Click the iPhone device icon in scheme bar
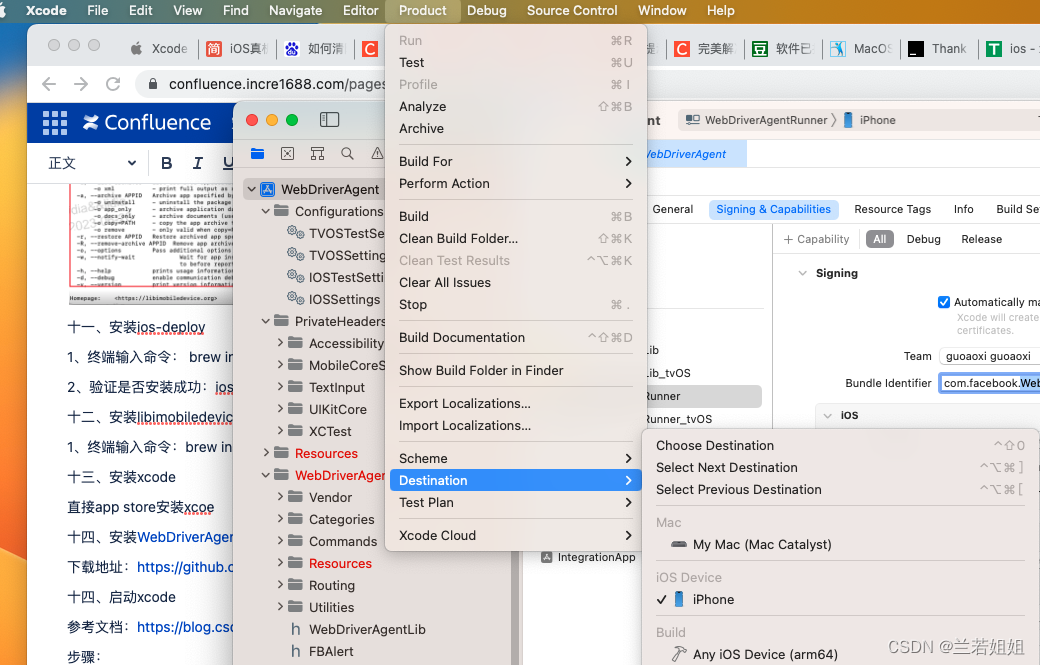Viewport: 1040px width, 665px height. (848, 120)
